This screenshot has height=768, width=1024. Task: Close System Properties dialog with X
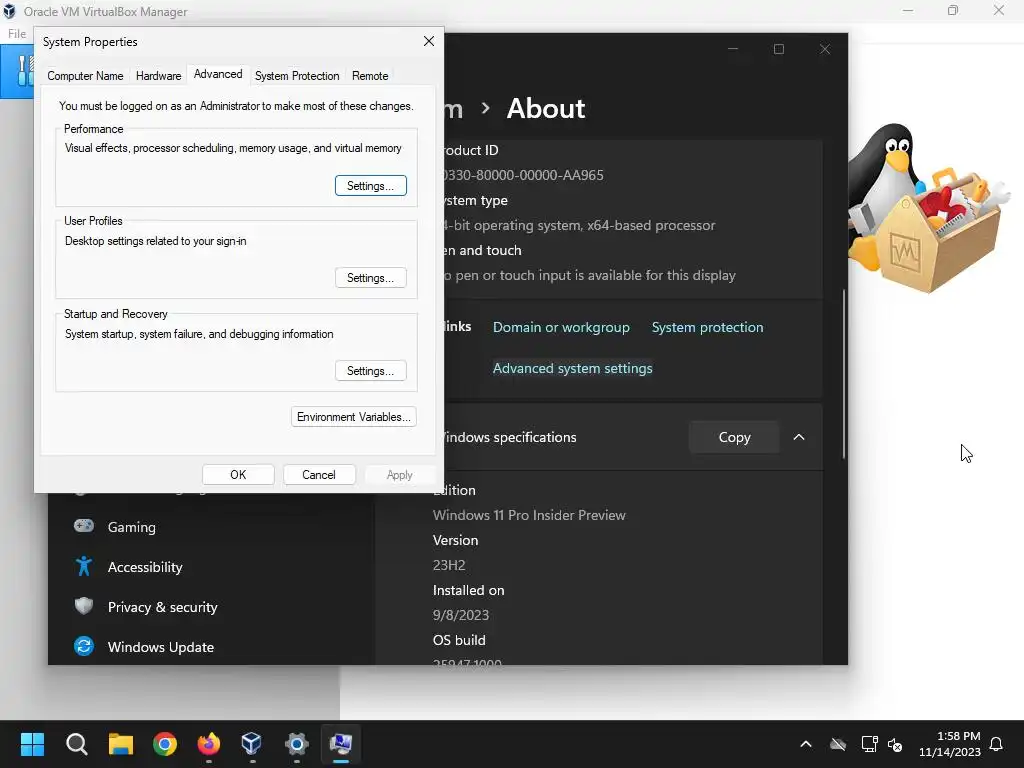point(428,41)
